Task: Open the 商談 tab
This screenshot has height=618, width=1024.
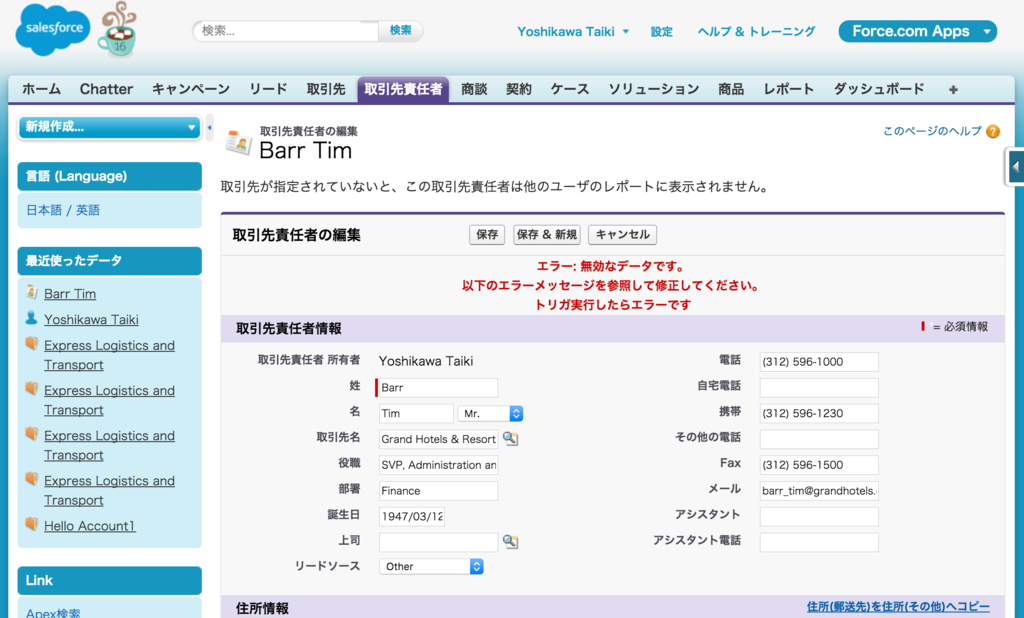Action: (x=474, y=89)
